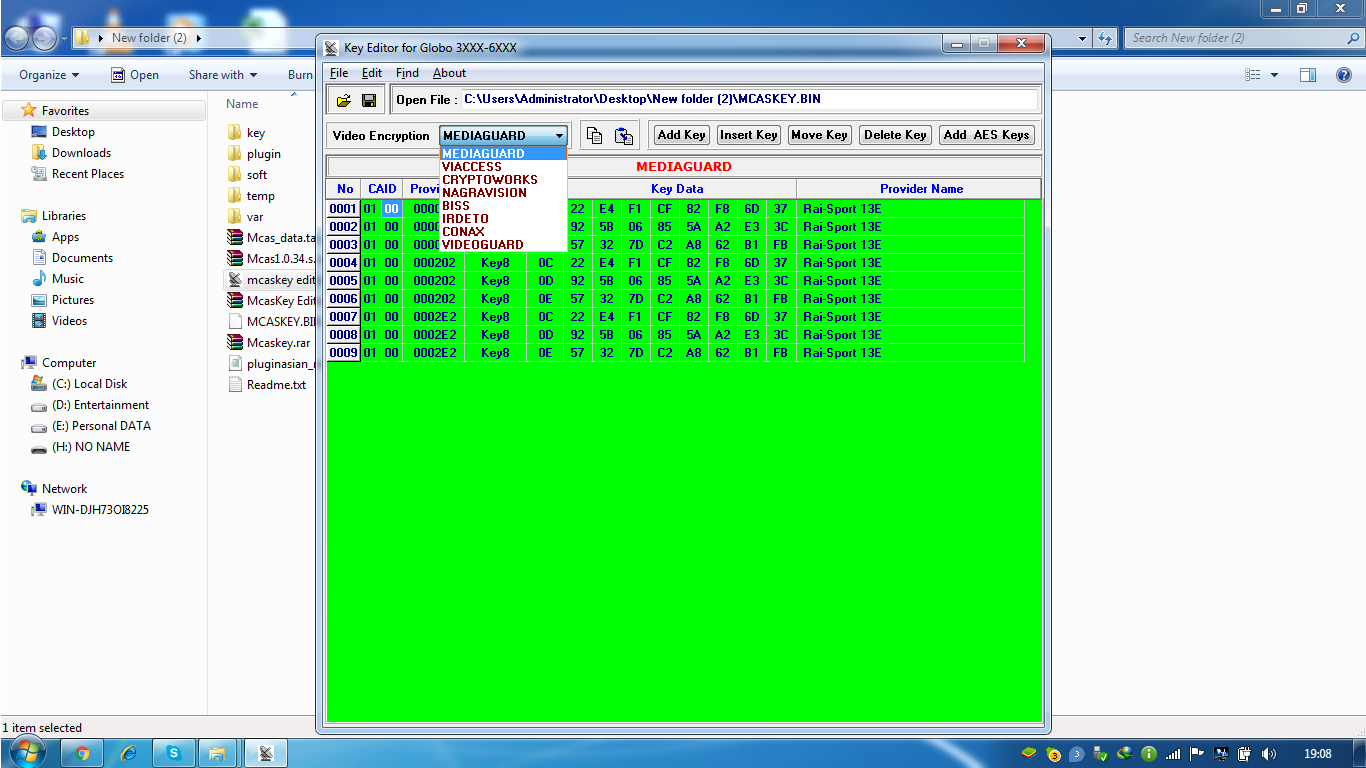Click the Explorer help question mark icon

tap(1345, 75)
